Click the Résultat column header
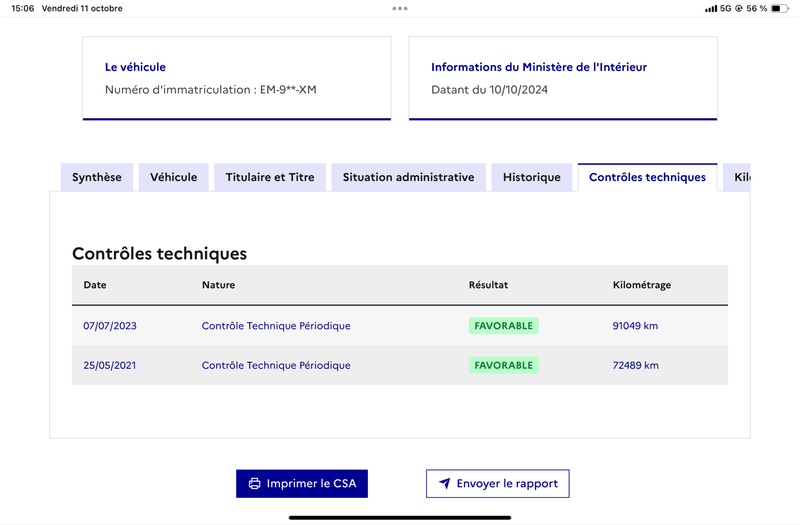 tap(488, 285)
